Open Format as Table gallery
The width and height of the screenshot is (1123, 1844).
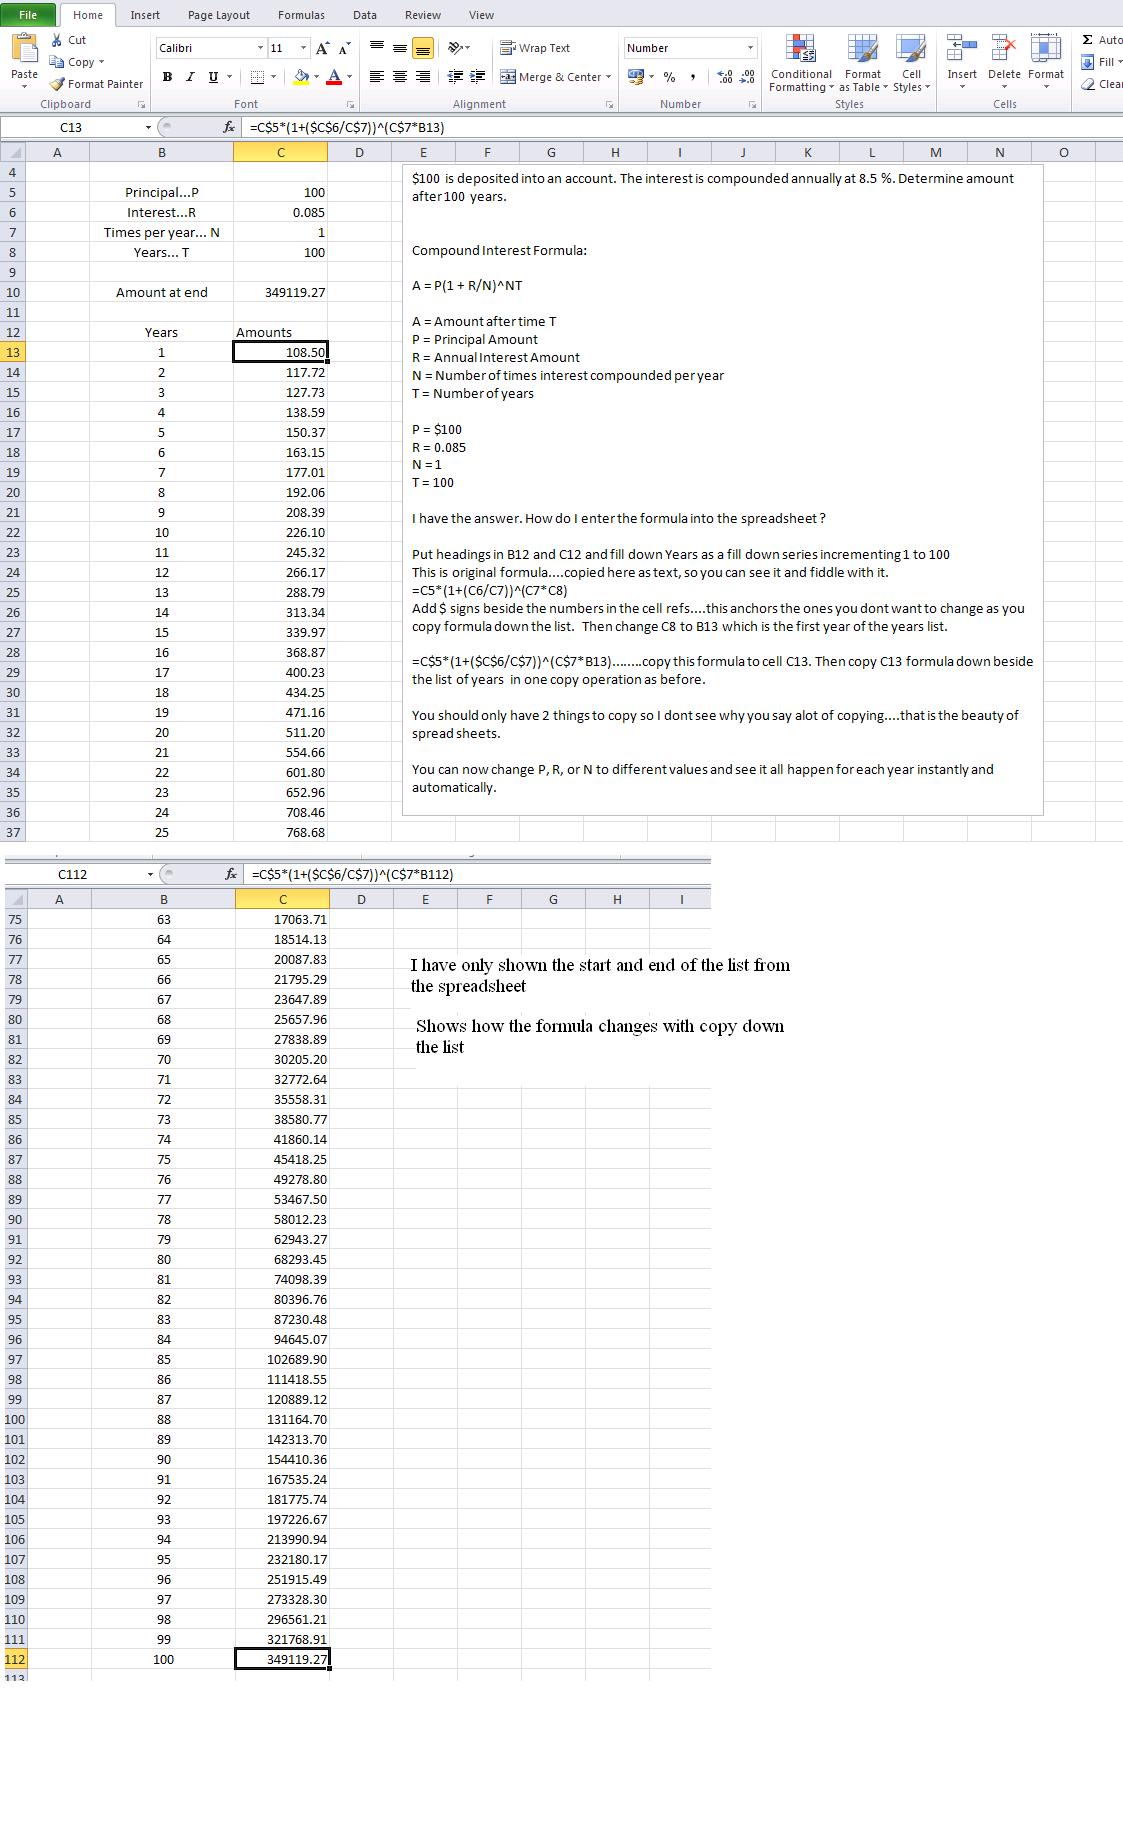point(862,62)
